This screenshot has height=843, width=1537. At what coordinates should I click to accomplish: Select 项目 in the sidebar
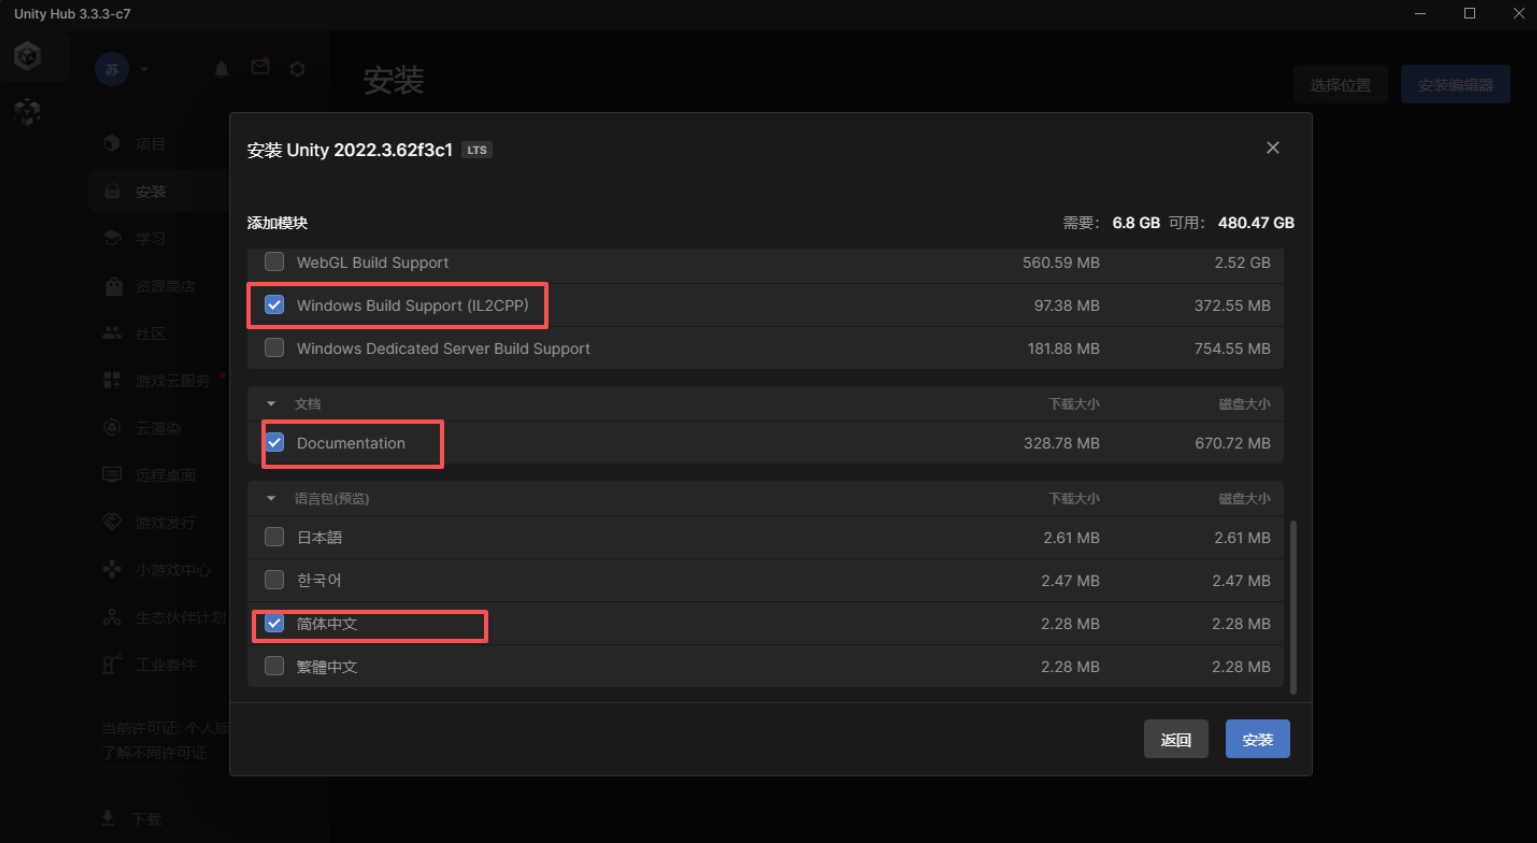[x=150, y=144]
